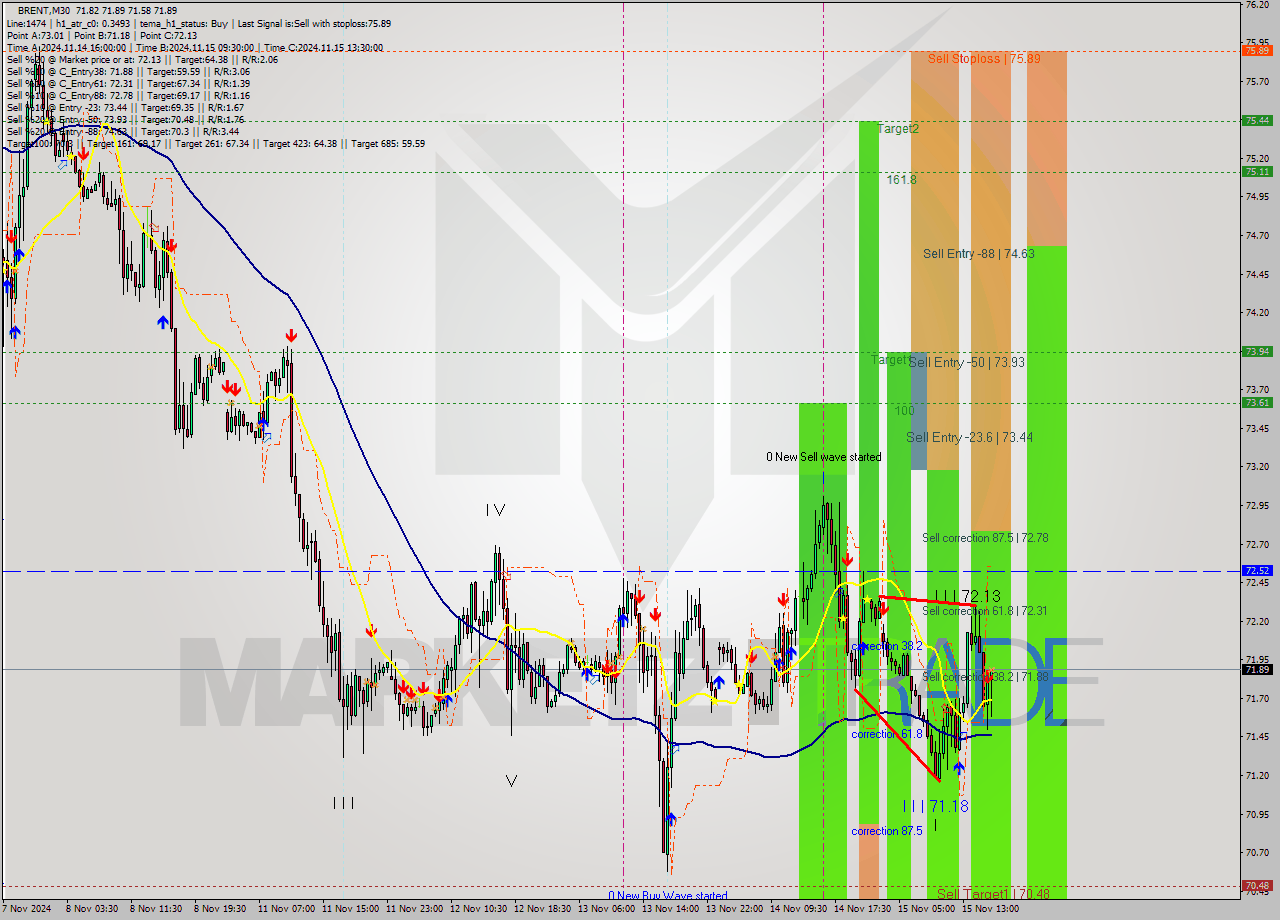Click the '161.8' Fibonacci level label
This screenshot has height=920, width=1280.
click(901, 180)
